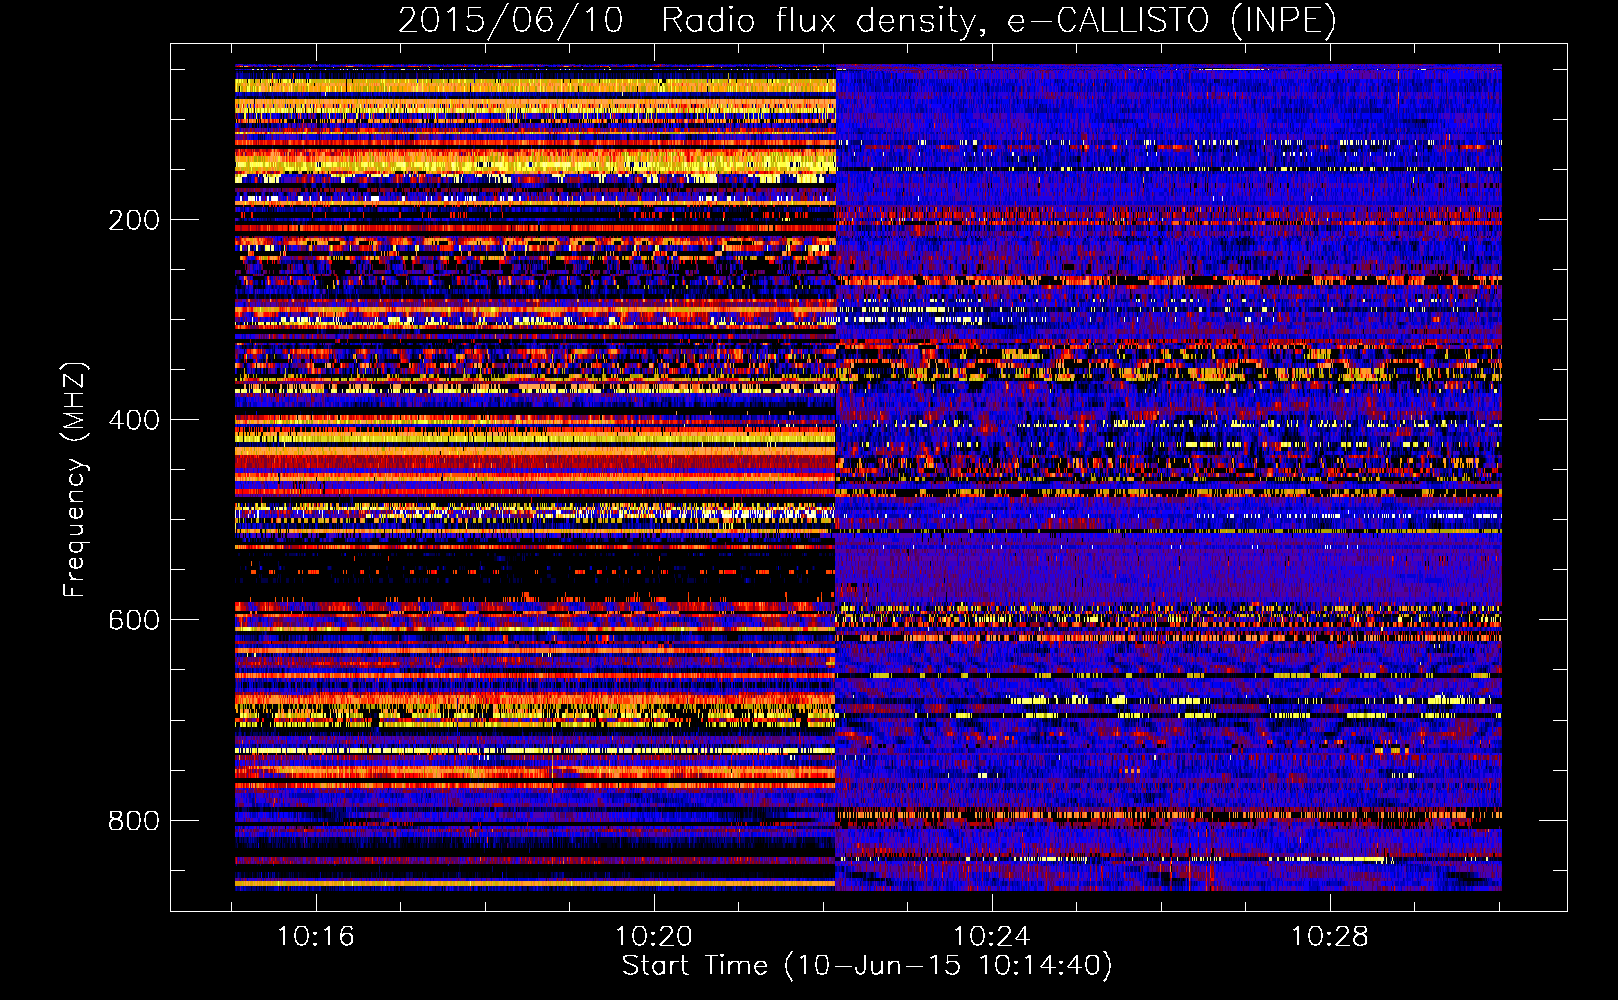Select the 200 frequency axis label
This screenshot has height=1000, width=1618.
coord(134,220)
